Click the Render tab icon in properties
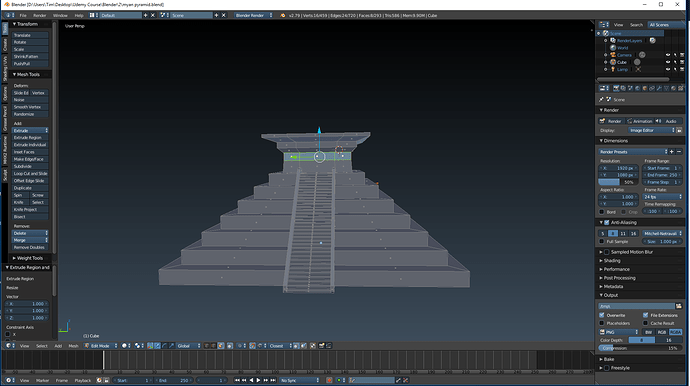The width and height of the screenshot is (690, 386). pyautogui.click(x=616, y=88)
